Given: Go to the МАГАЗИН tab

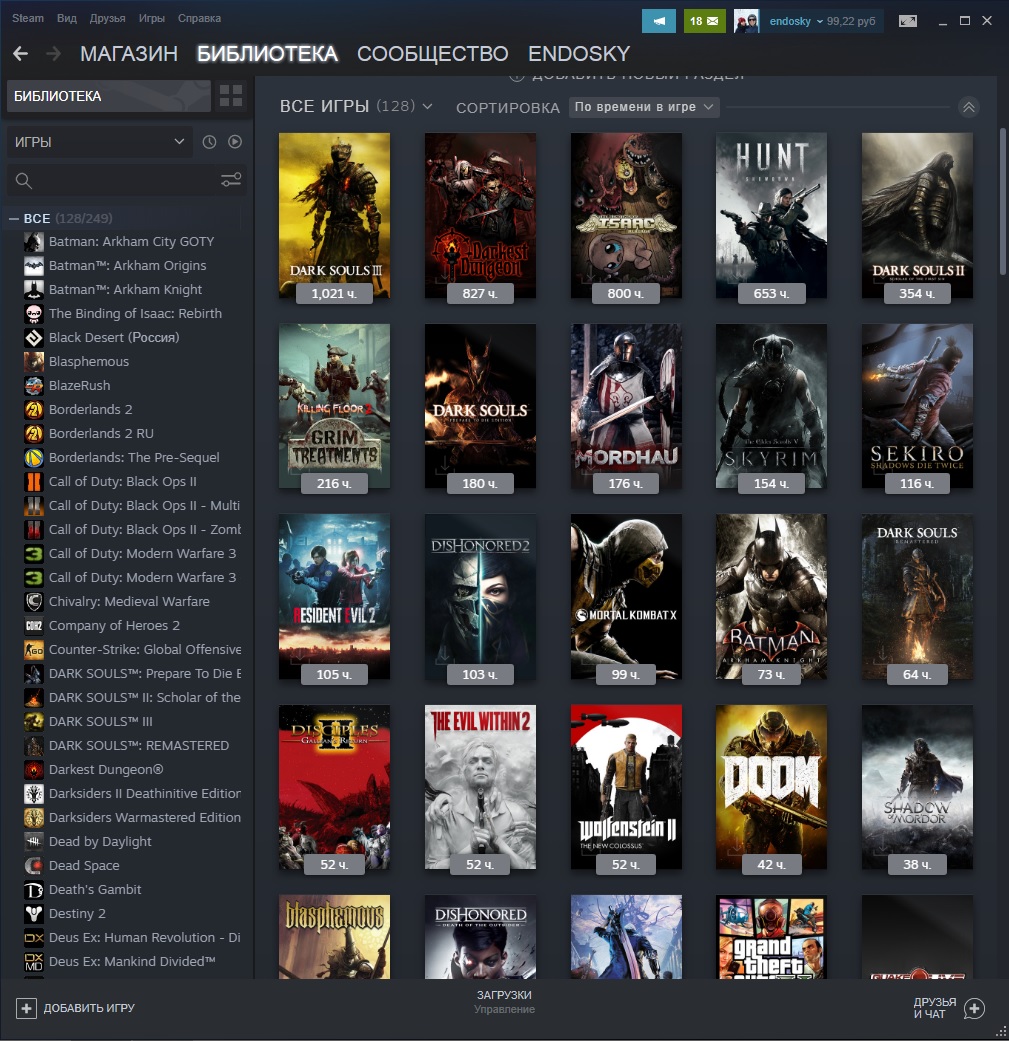Looking at the screenshot, I should pyautogui.click(x=129, y=54).
